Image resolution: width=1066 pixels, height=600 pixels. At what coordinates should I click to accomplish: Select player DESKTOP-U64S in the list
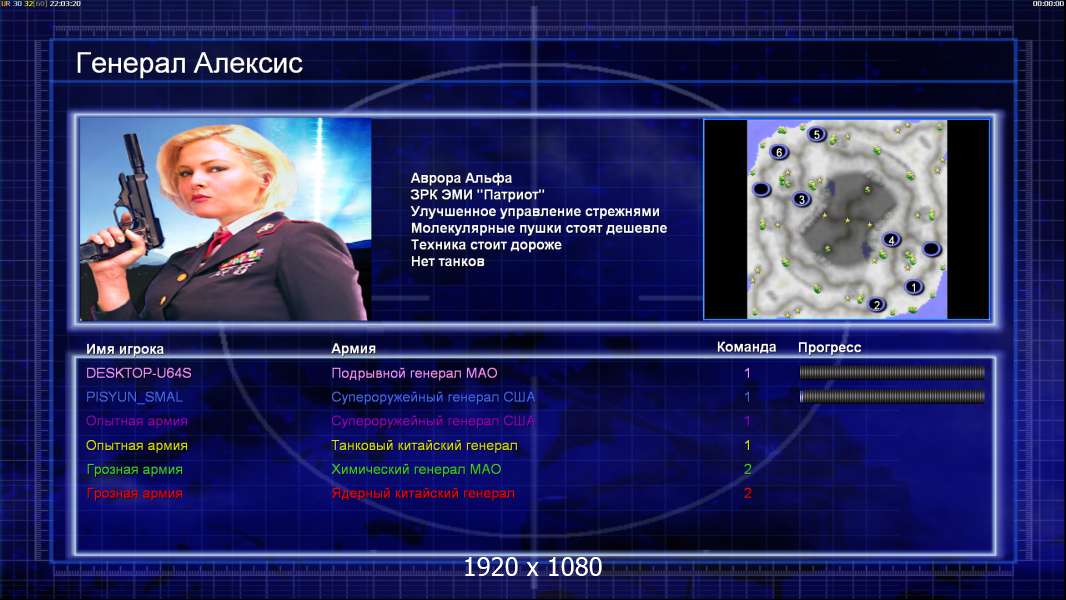pos(139,373)
